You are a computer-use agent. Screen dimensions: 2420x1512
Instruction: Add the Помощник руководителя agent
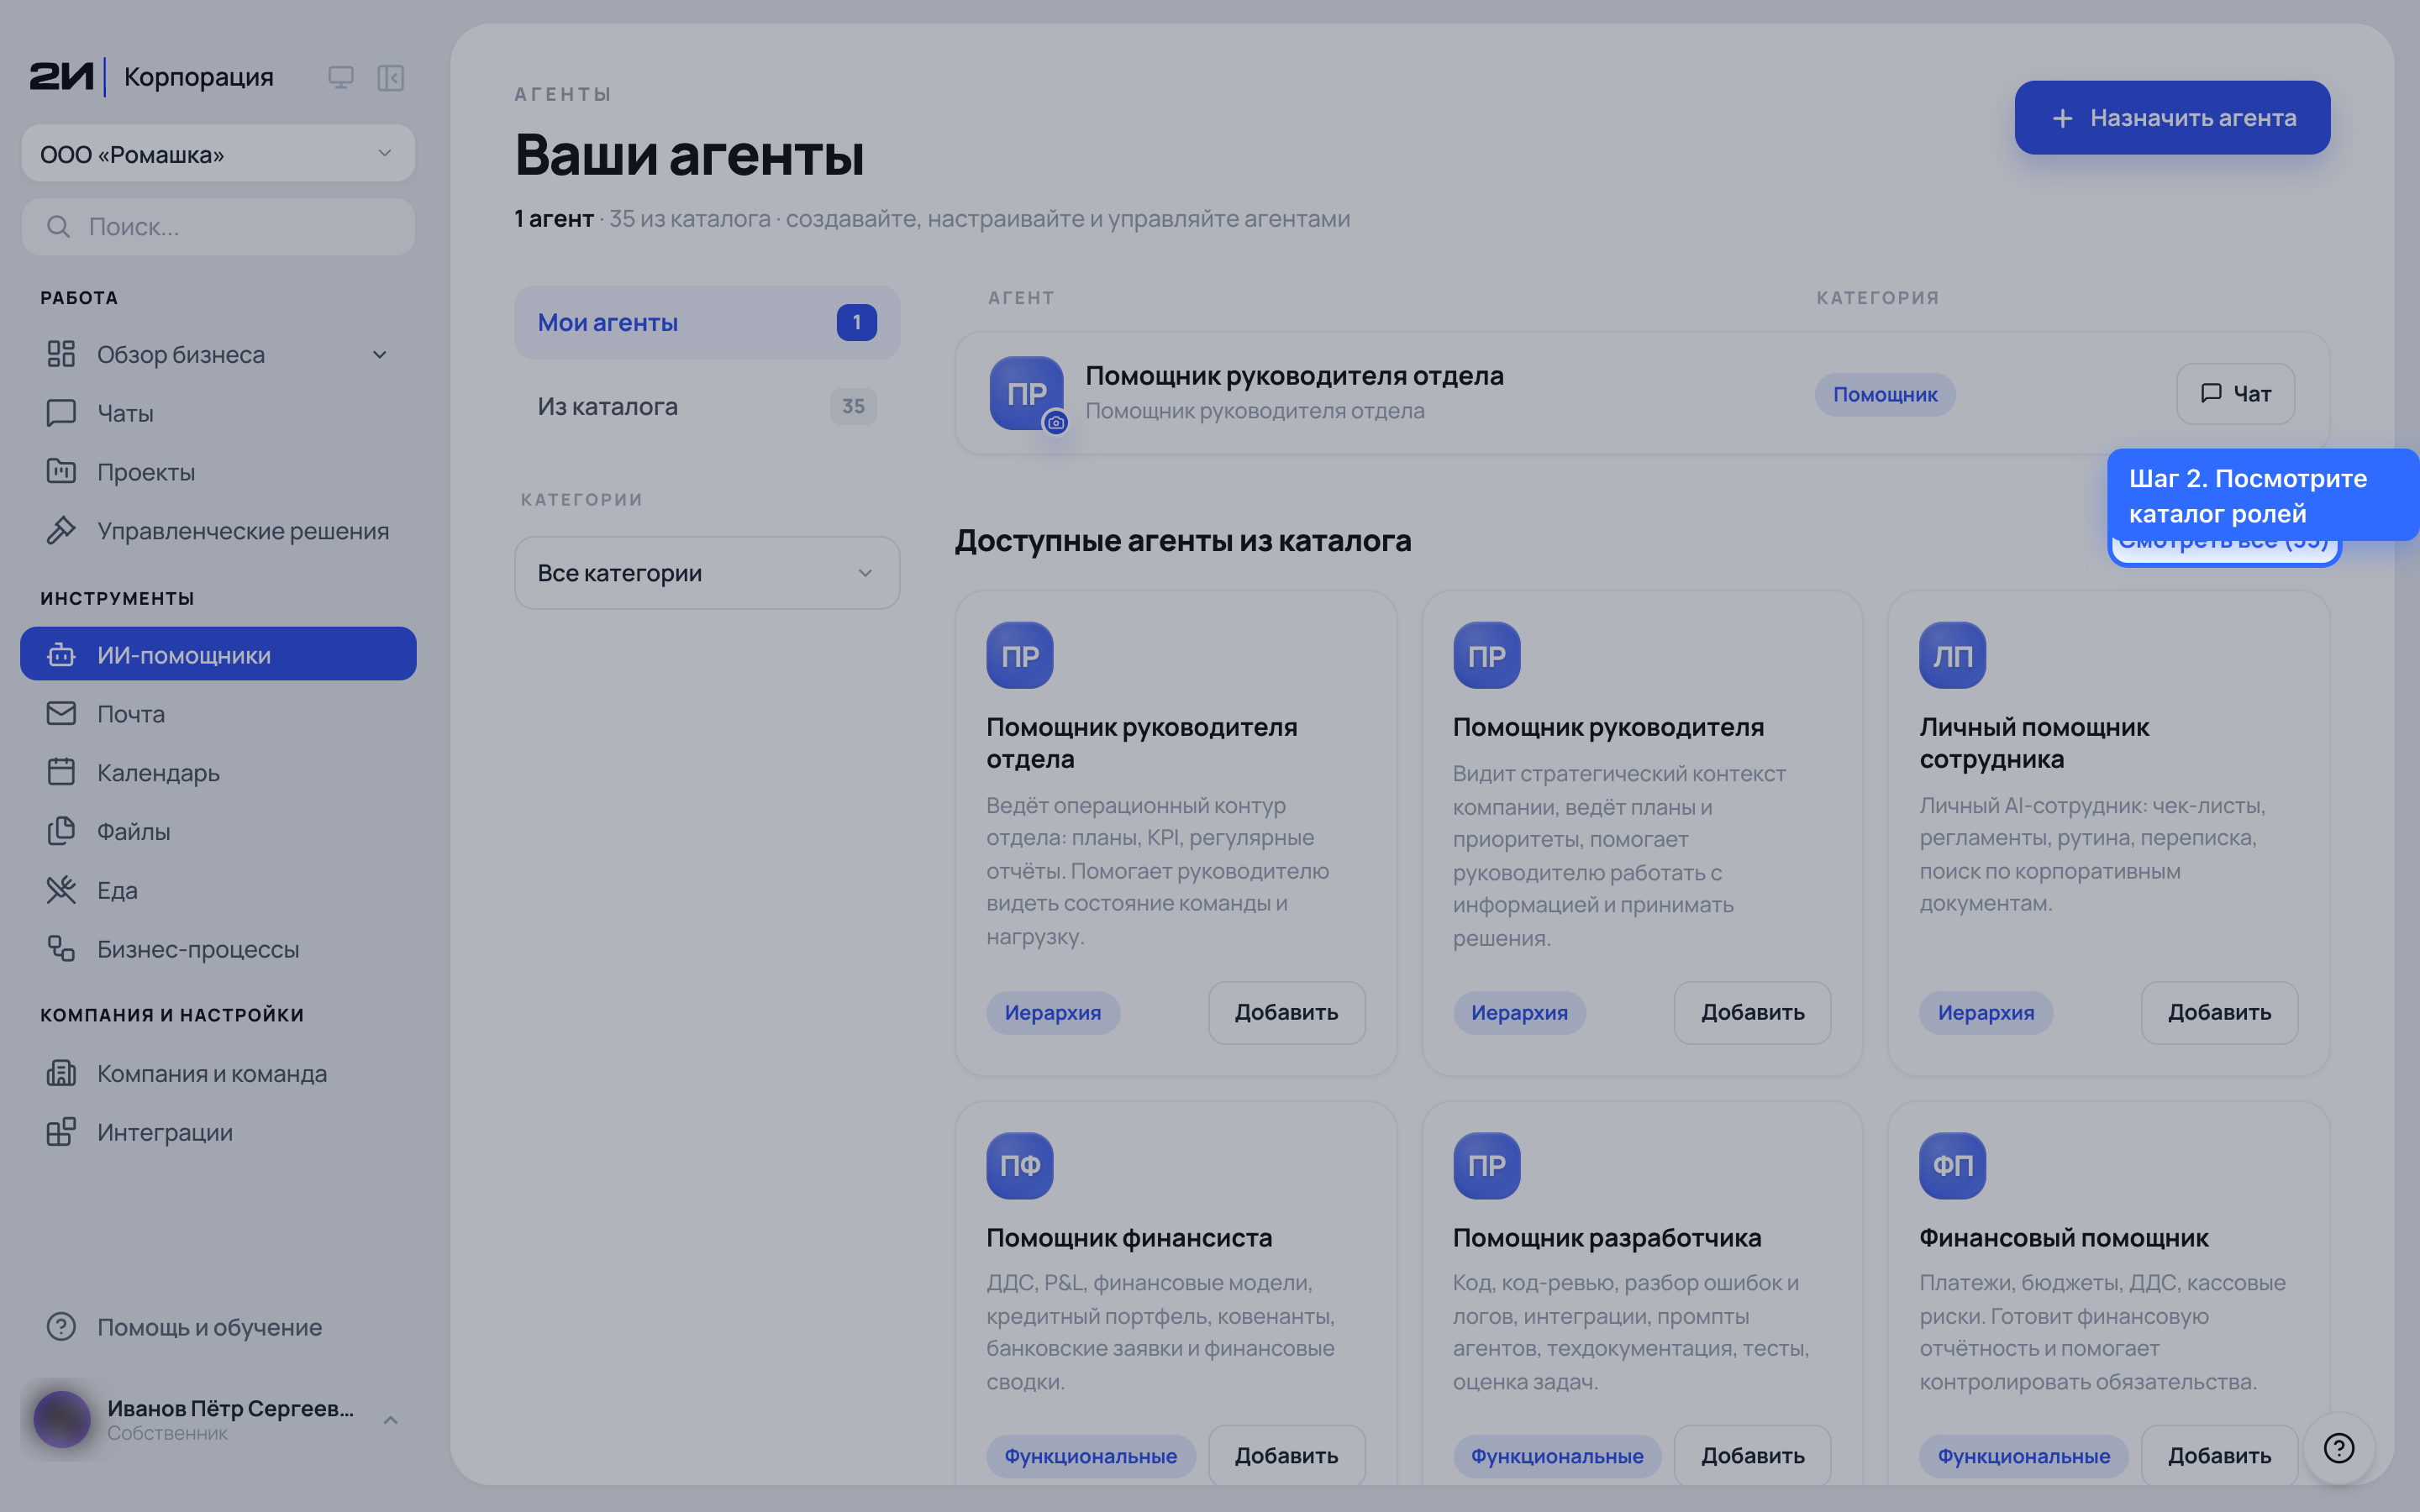1752,1012
